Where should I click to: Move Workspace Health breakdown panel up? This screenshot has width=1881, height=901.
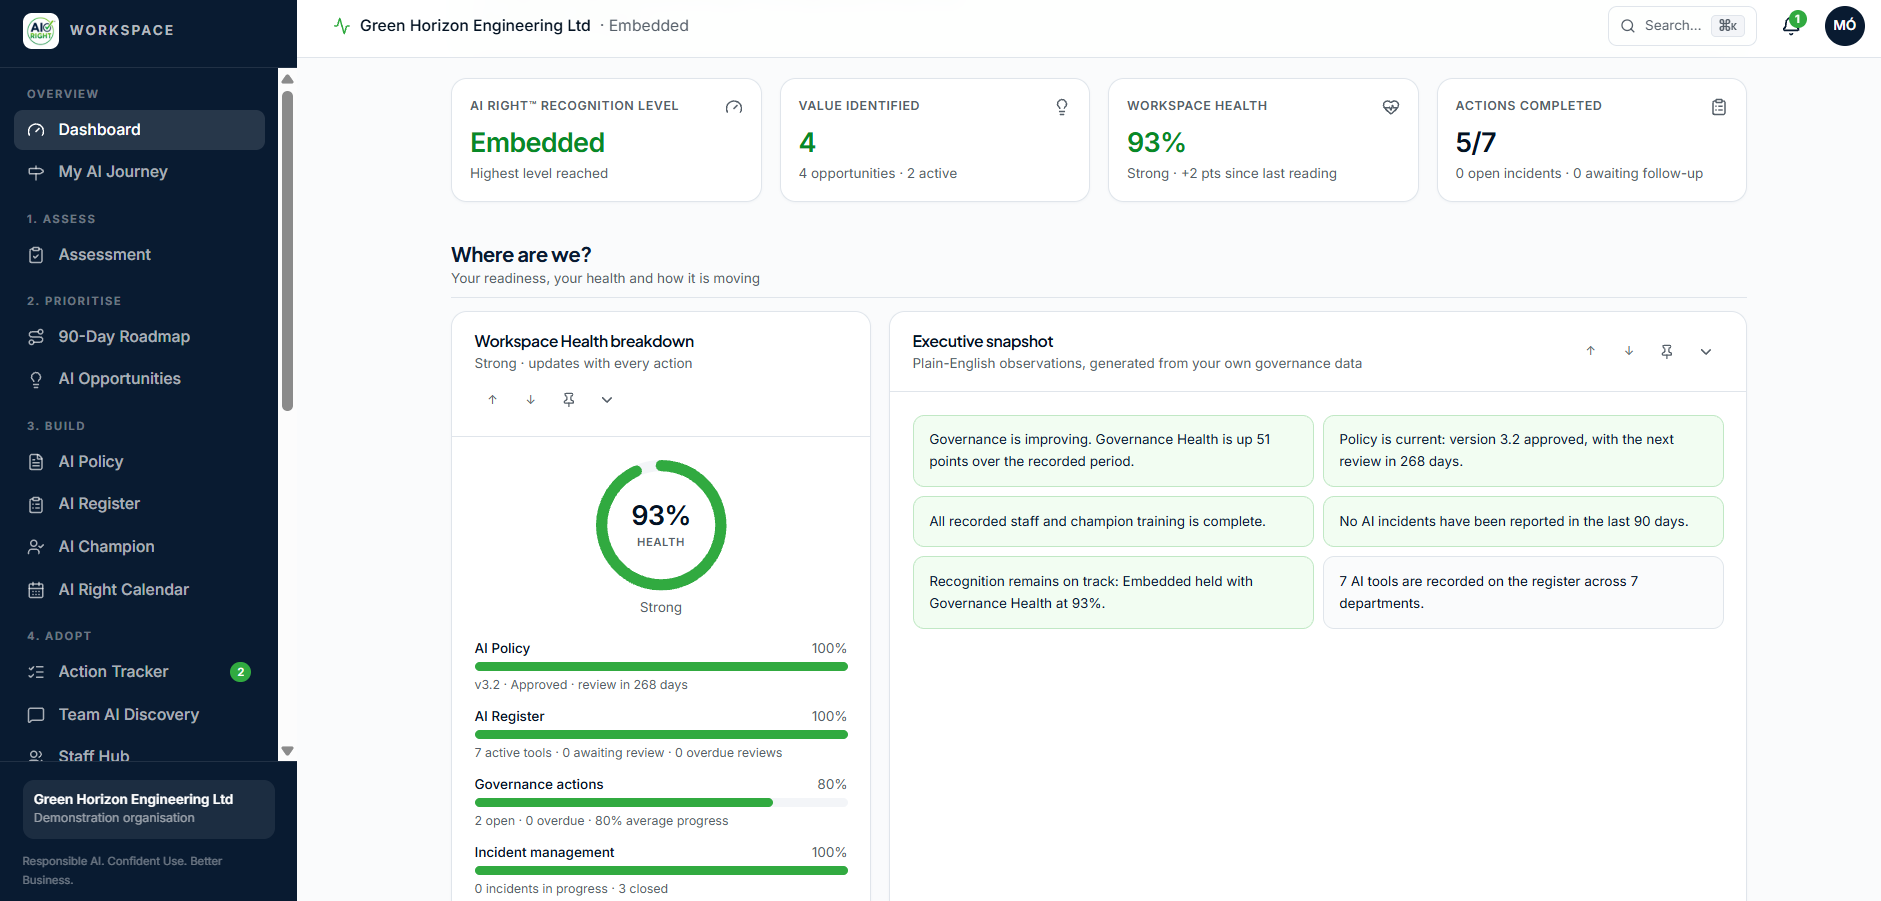pos(492,399)
